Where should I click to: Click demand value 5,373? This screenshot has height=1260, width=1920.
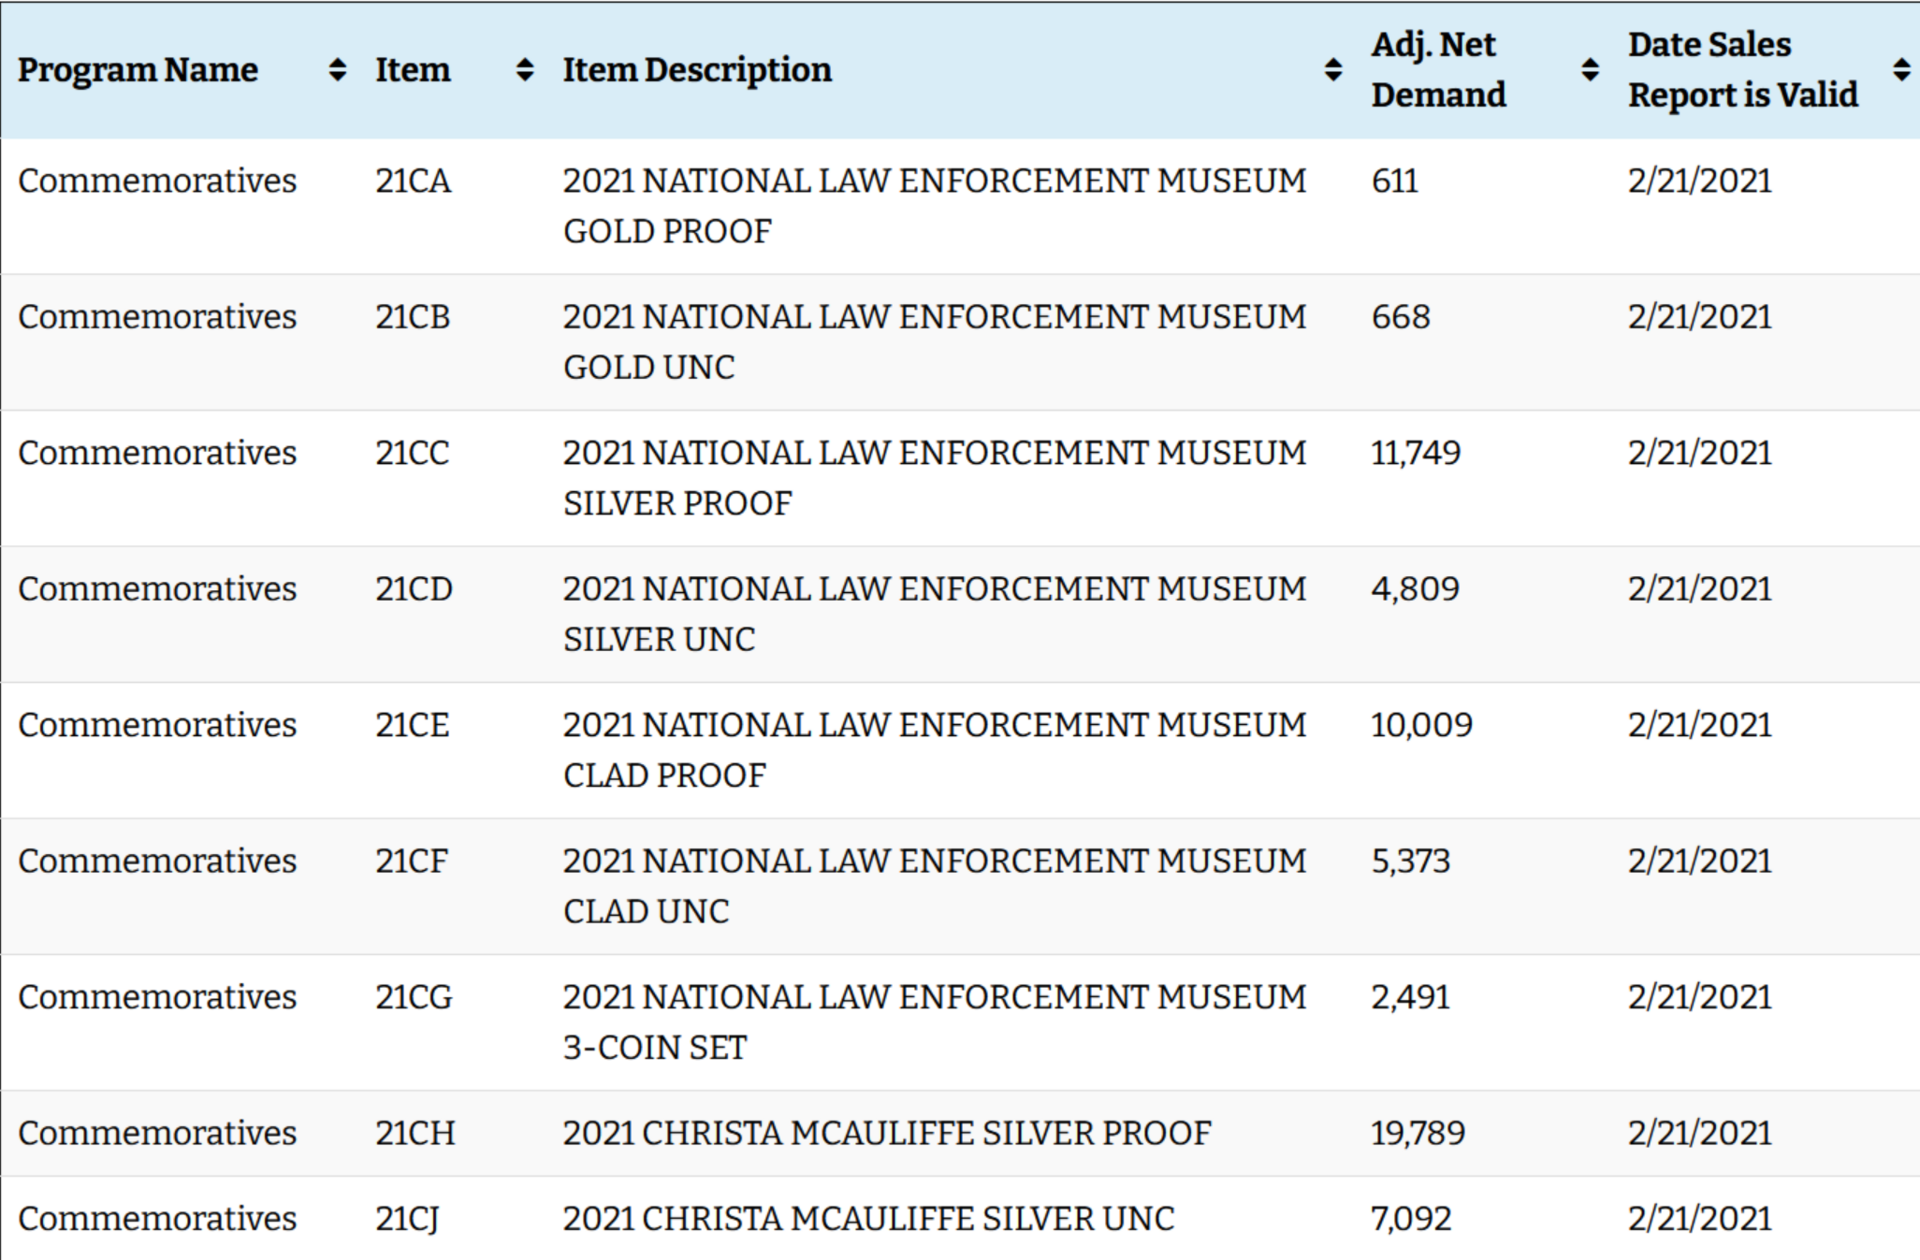tap(1410, 861)
